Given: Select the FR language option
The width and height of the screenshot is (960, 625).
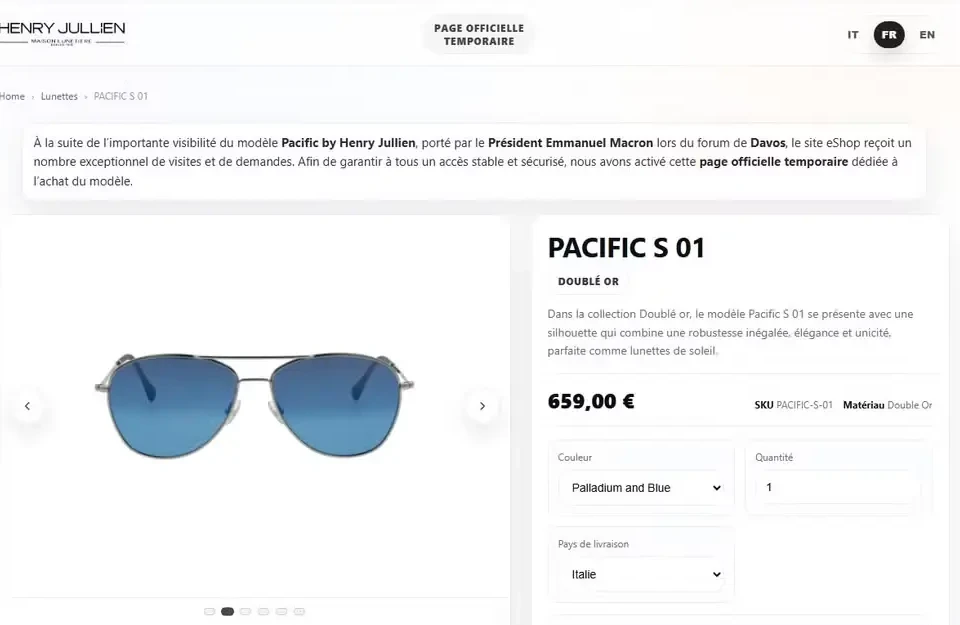Looking at the screenshot, I should tap(889, 35).
